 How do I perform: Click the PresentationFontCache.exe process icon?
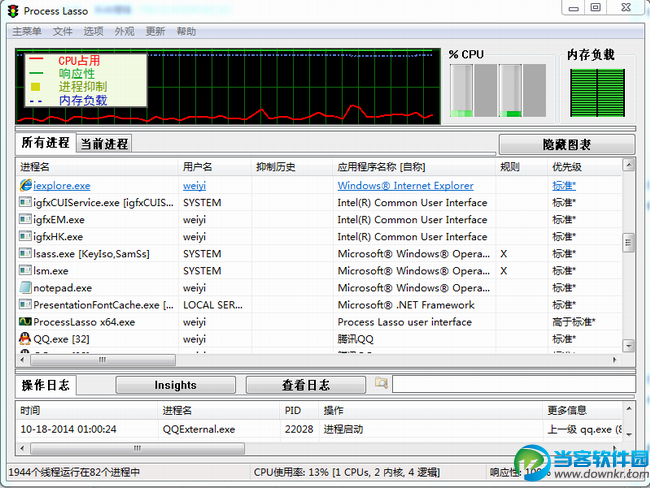click(25, 305)
